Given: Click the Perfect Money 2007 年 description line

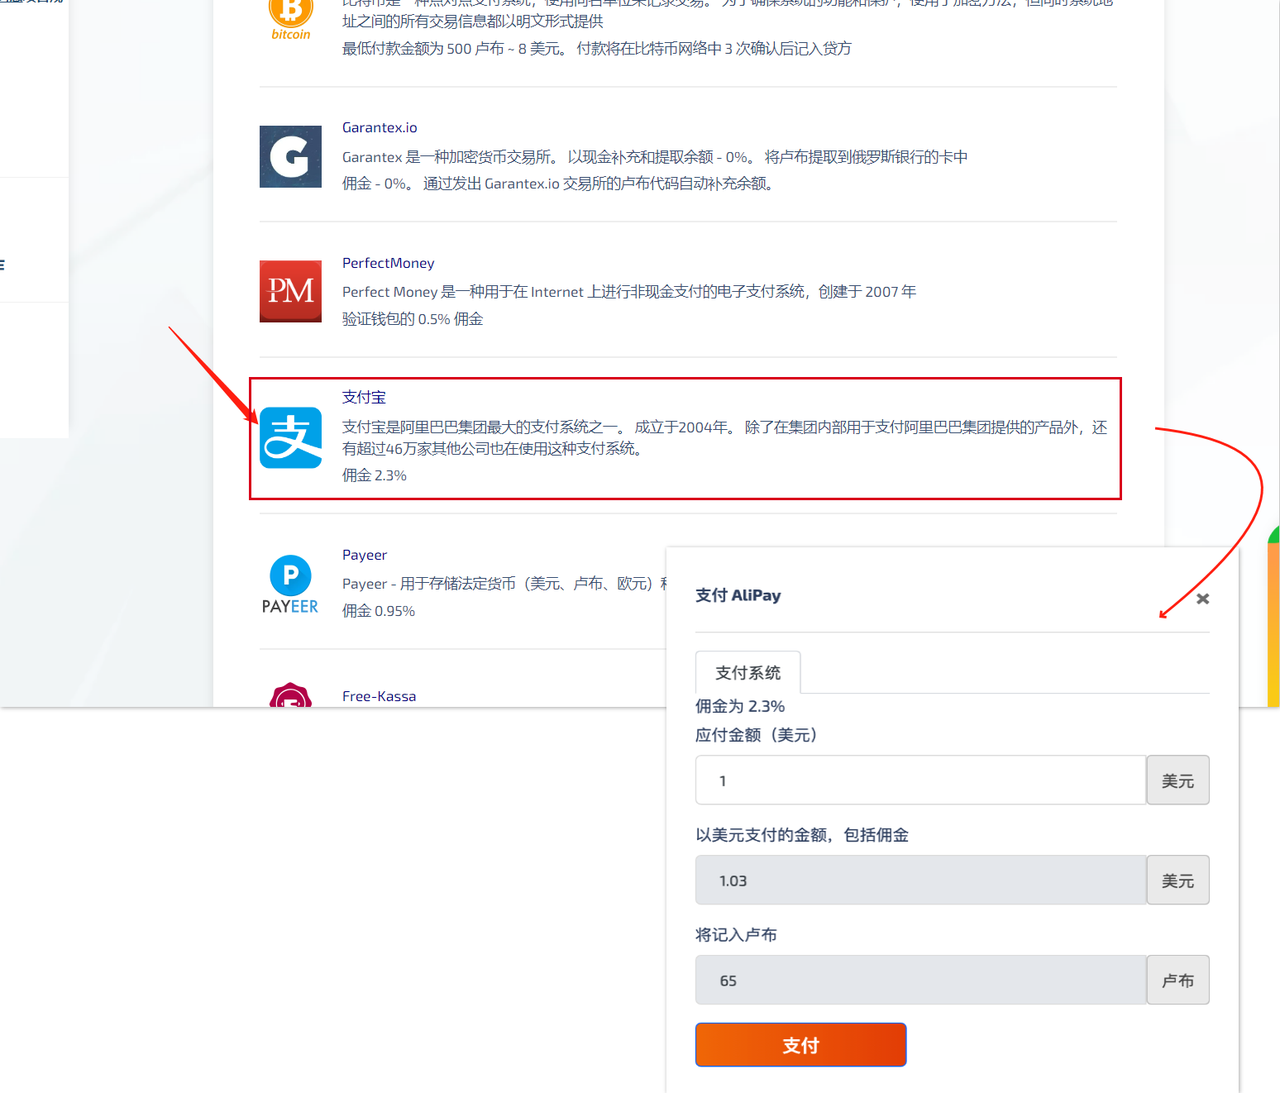Looking at the screenshot, I should click(x=629, y=291).
